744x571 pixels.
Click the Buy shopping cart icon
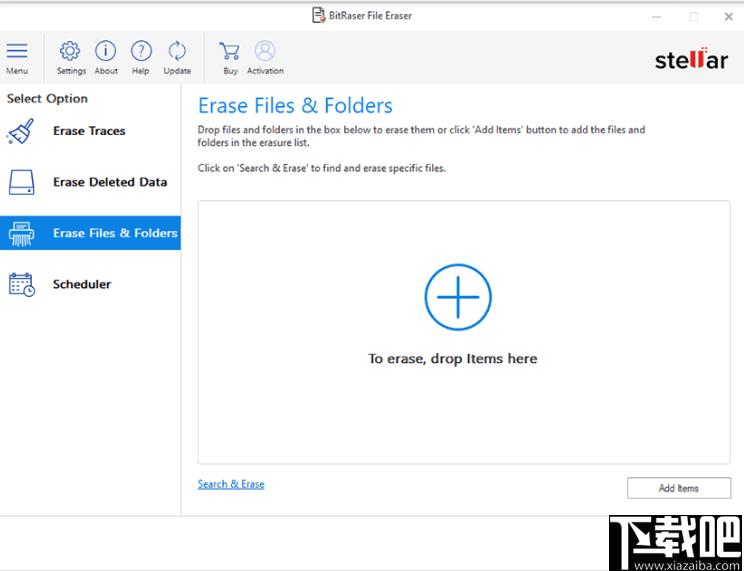coord(230,51)
